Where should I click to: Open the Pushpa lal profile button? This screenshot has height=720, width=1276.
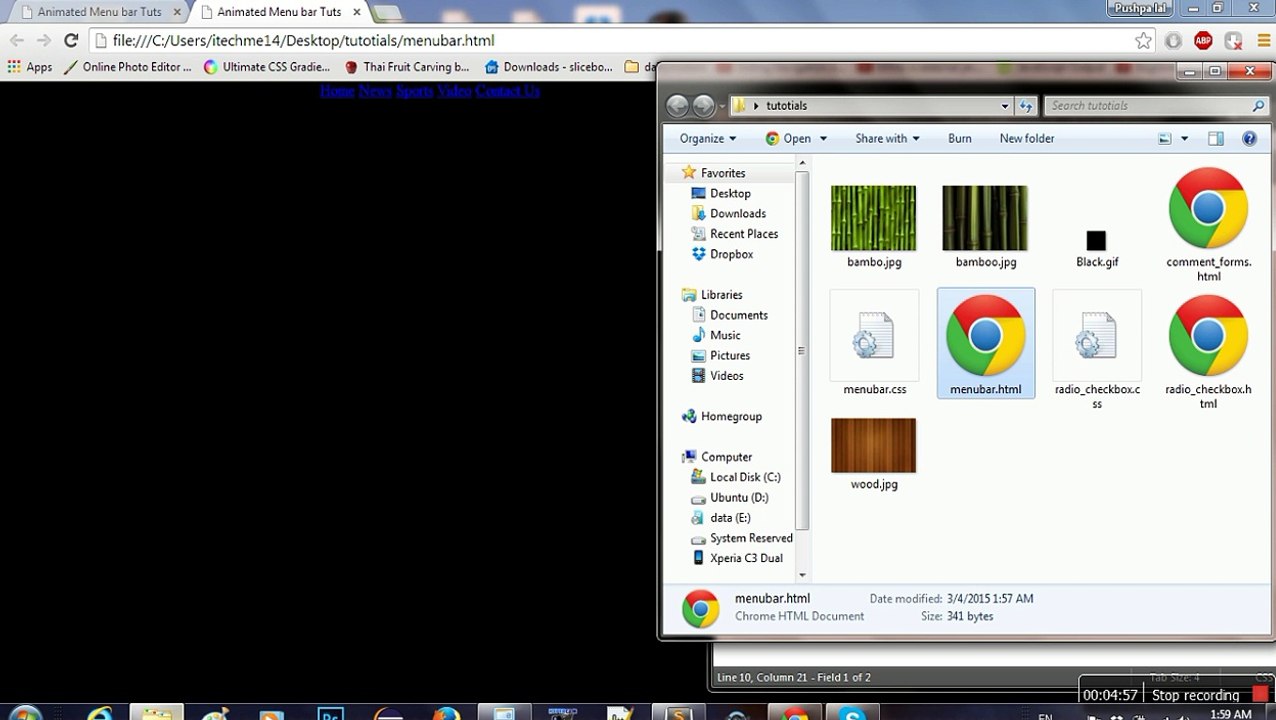point(1140,8)
